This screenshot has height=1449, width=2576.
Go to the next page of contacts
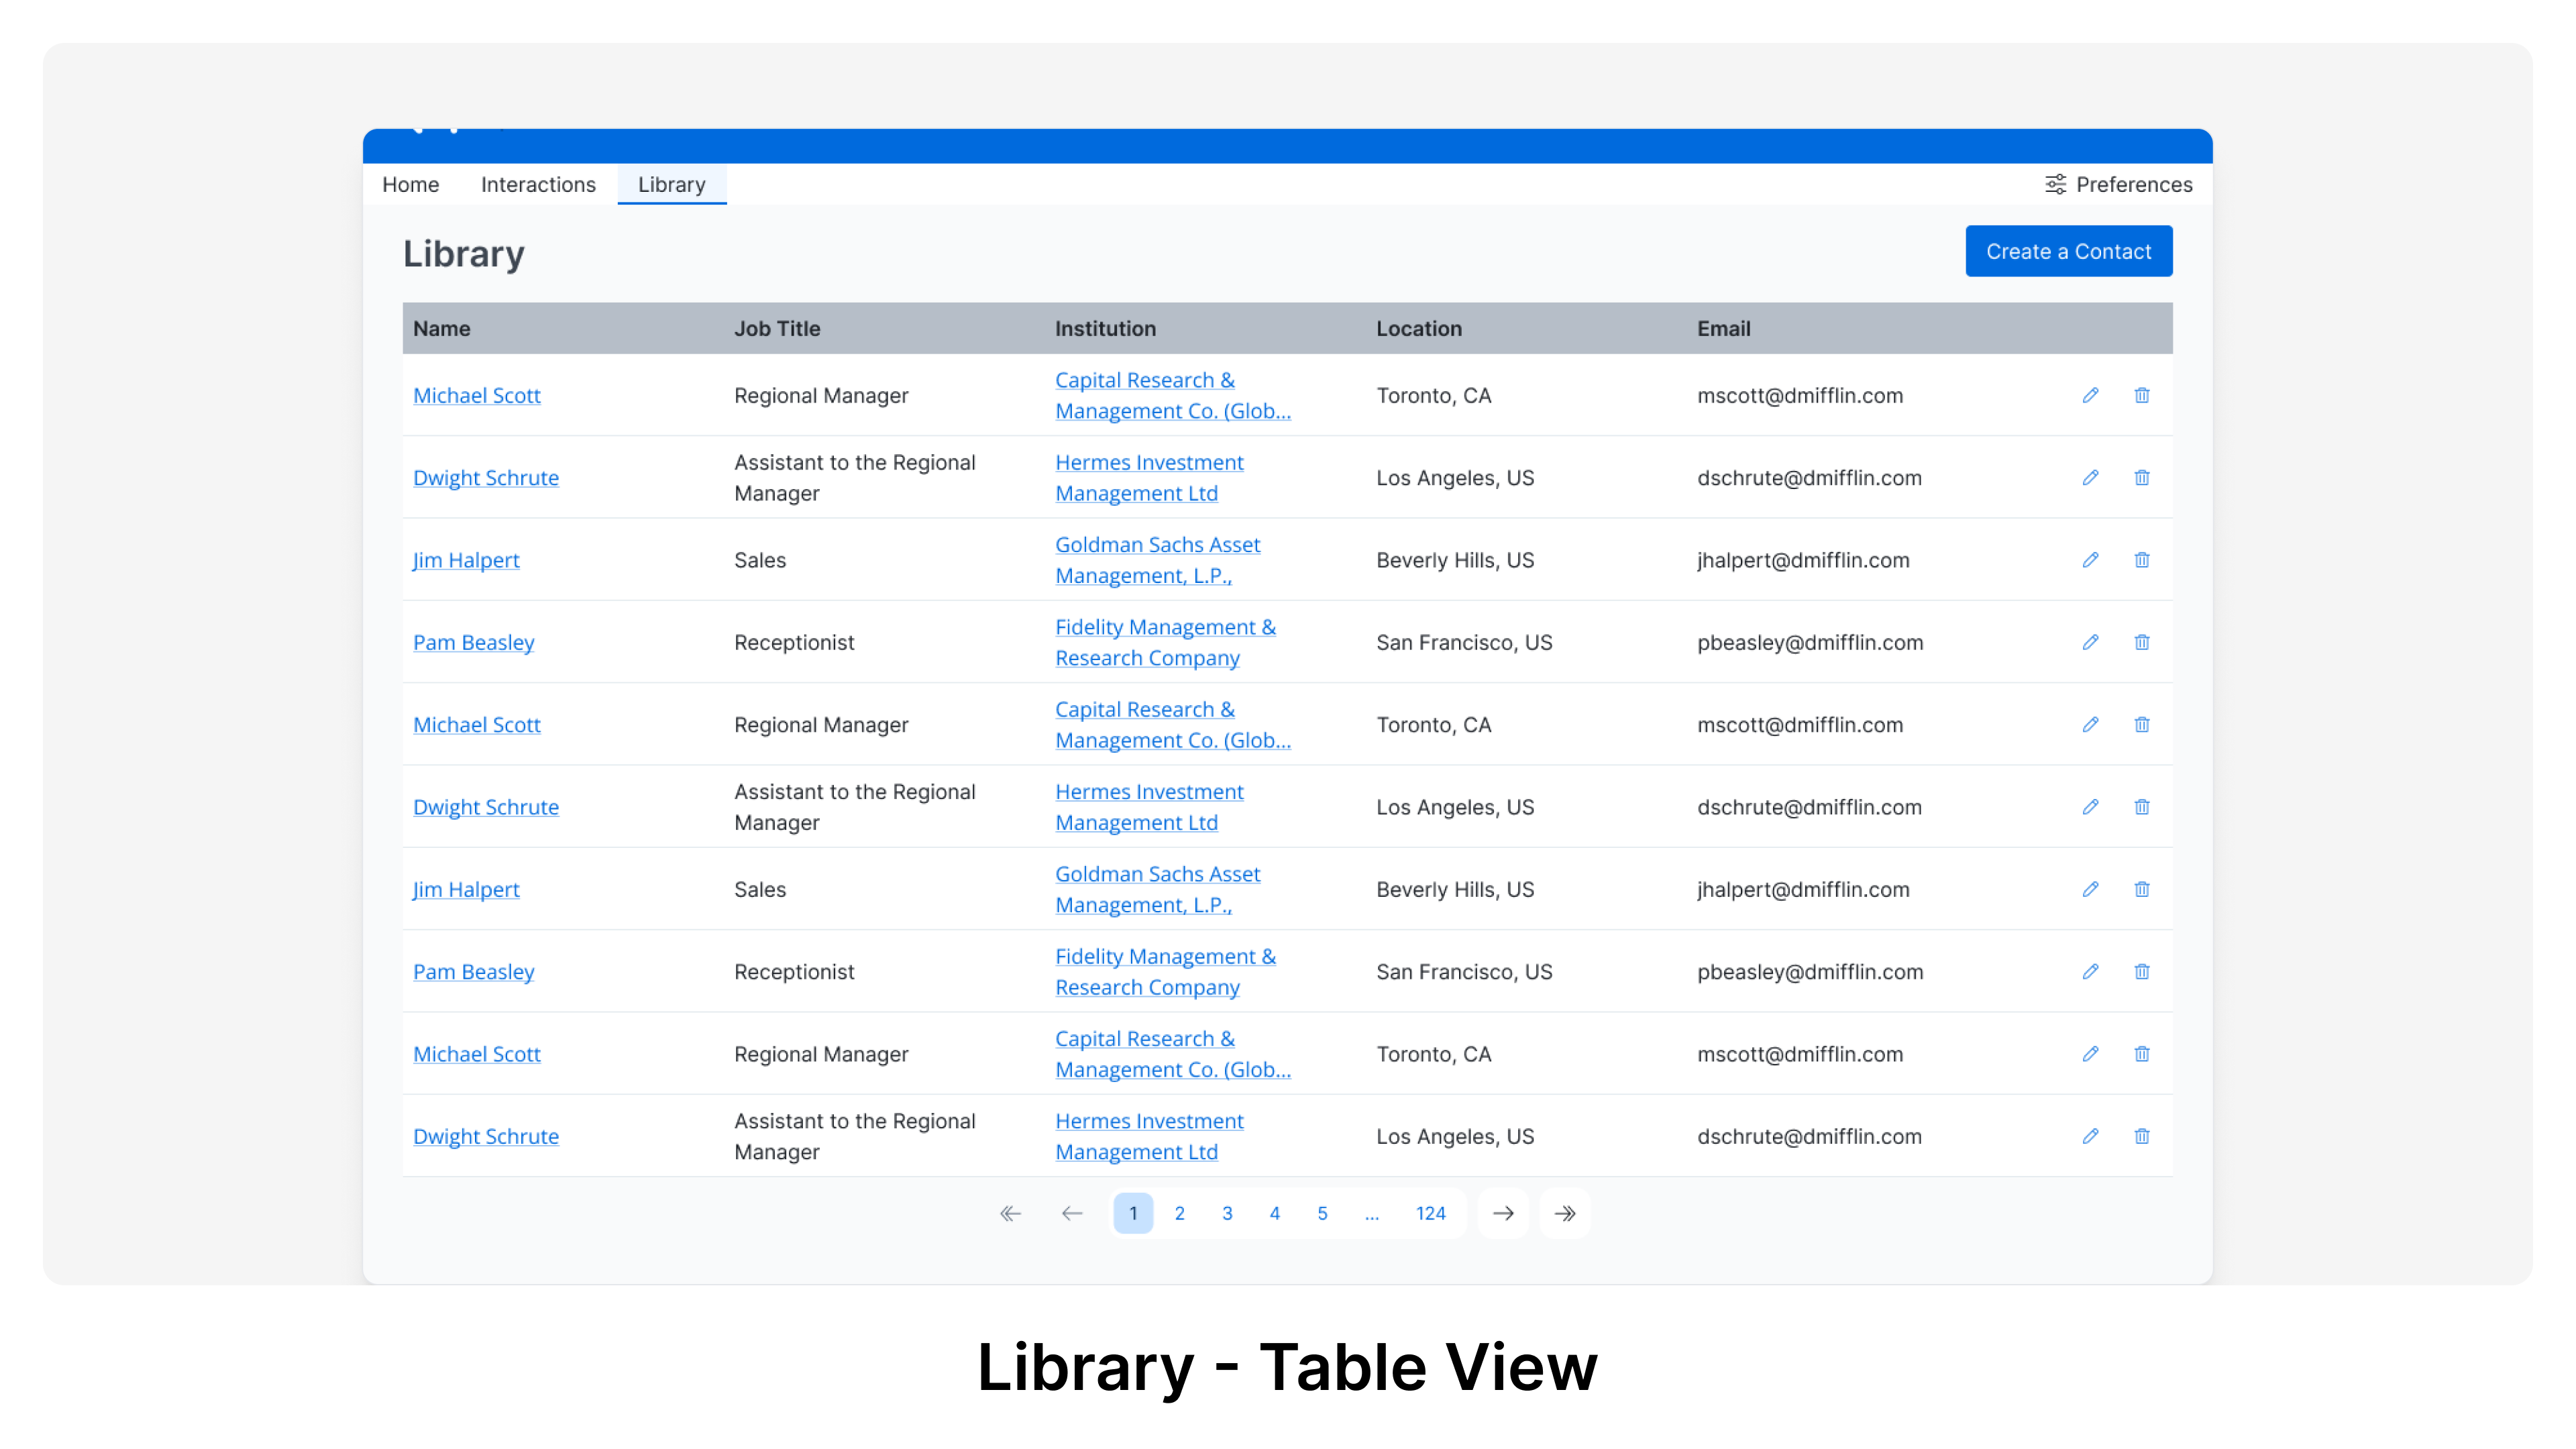point(1504,1213)
